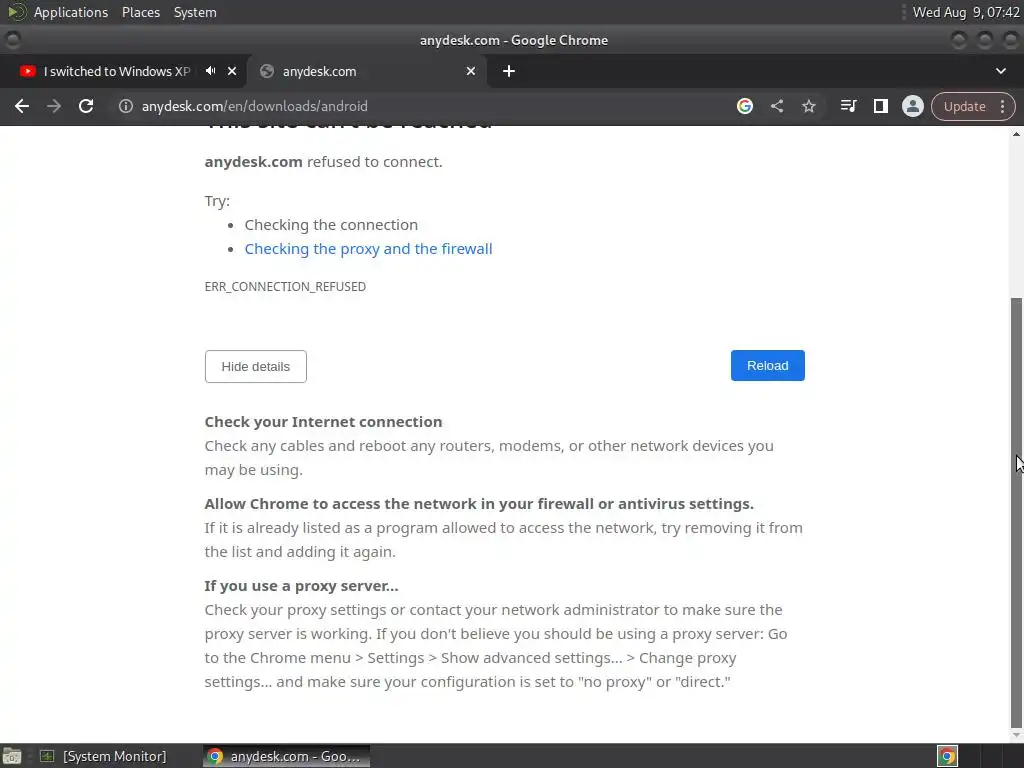
Task: Toggle the side panel icon
Action: click(x=880, y=106)
